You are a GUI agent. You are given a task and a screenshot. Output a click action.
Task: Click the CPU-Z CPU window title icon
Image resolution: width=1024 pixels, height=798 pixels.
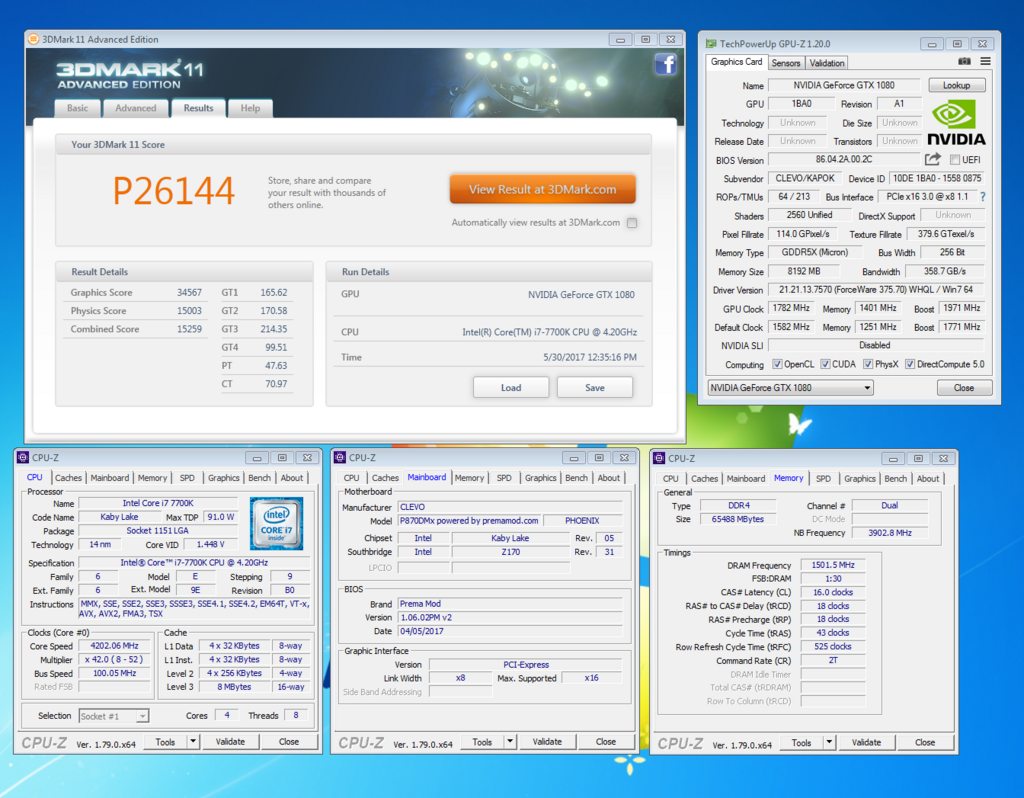pos(23,458)
